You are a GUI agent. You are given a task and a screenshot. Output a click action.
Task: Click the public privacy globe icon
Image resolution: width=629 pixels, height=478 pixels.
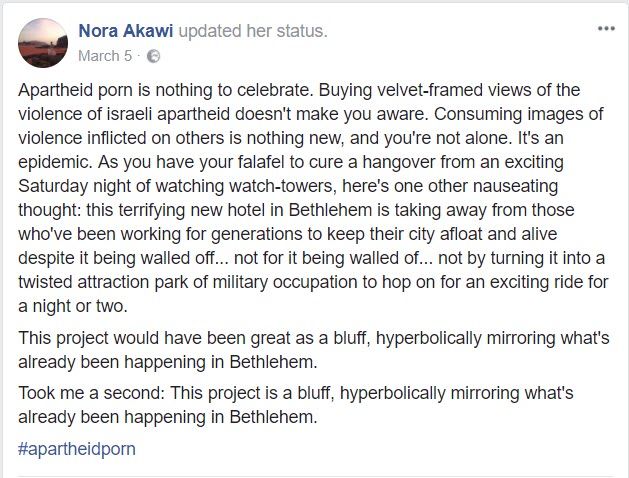coord(154,56)
